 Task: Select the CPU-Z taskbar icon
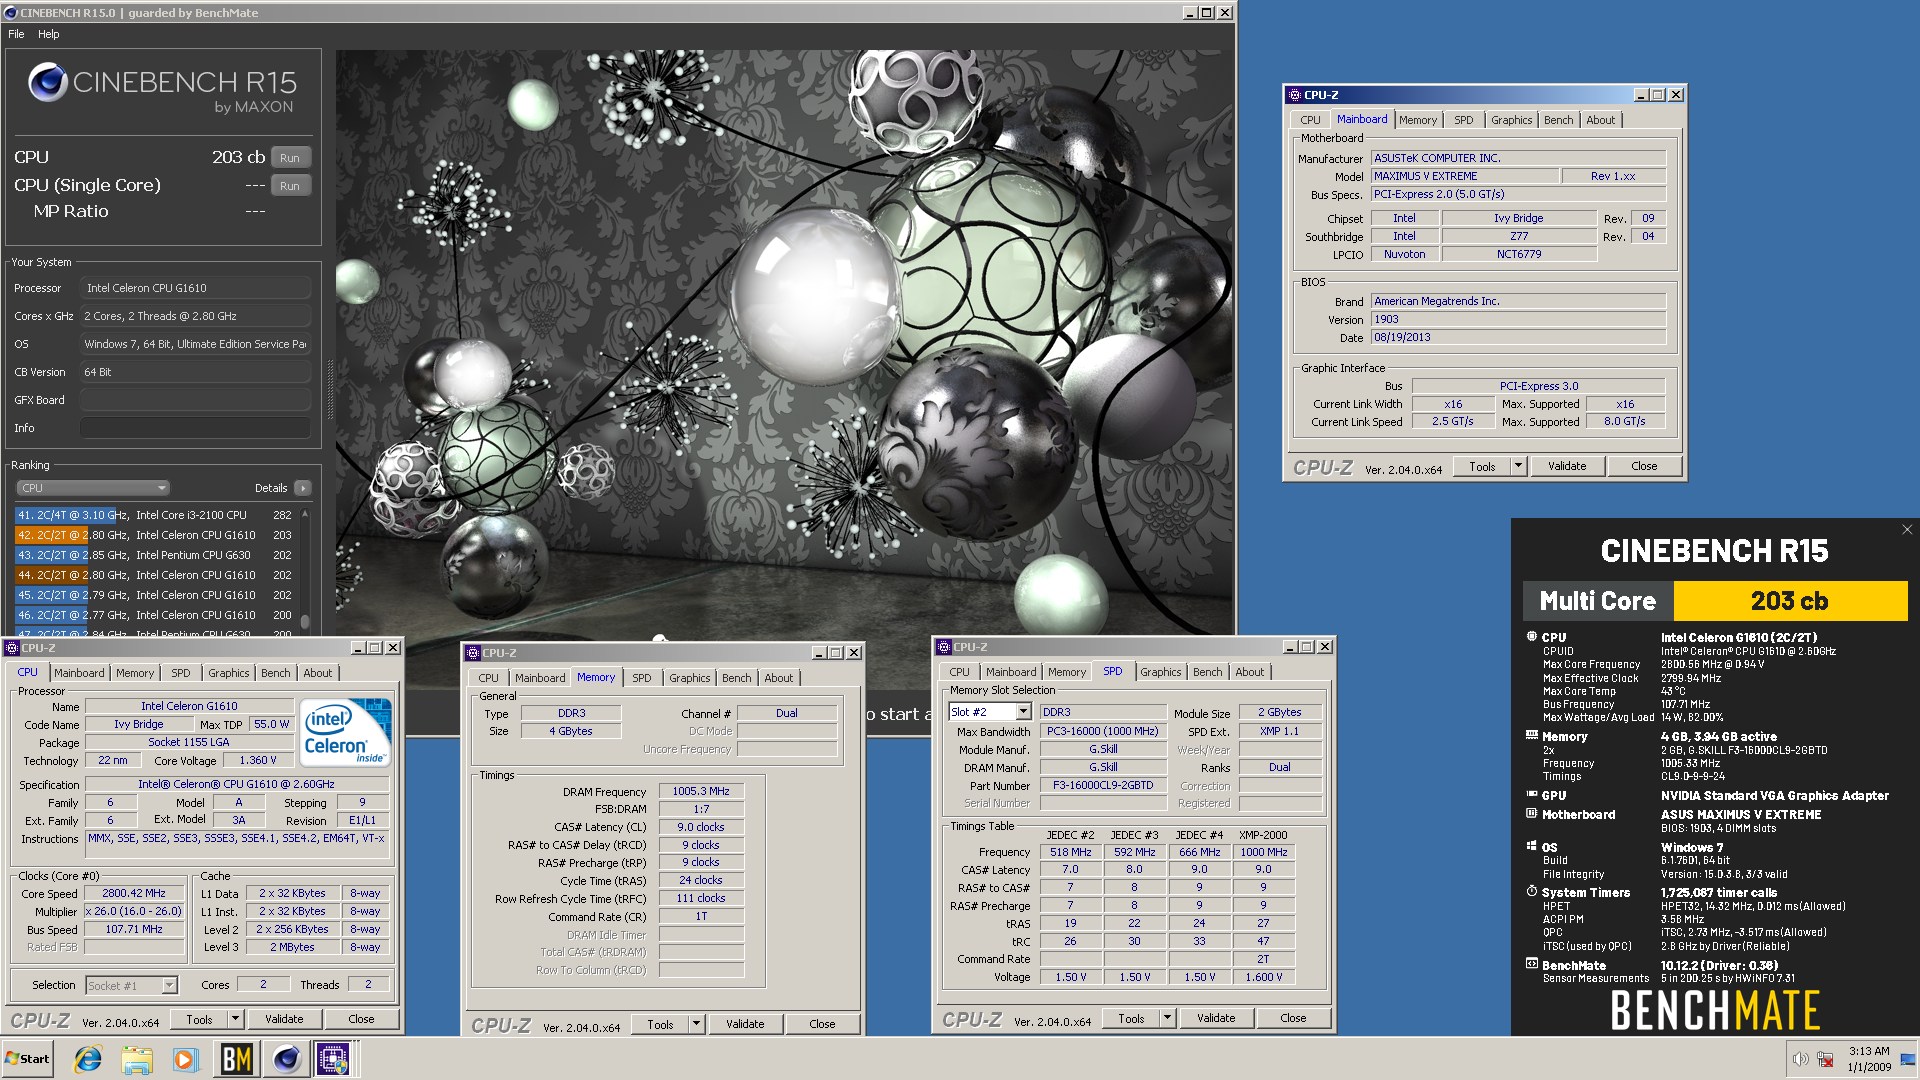click(334, 1059)
